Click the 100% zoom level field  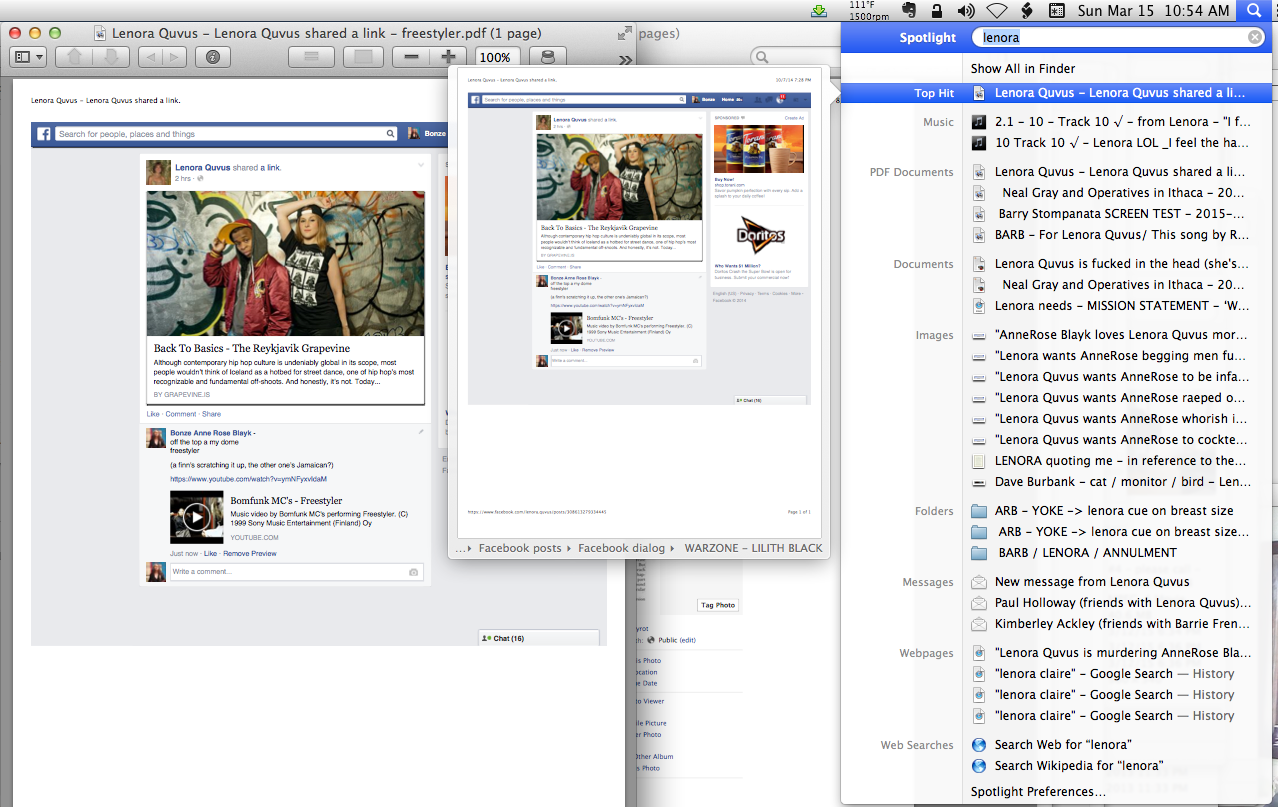(495, 57)
